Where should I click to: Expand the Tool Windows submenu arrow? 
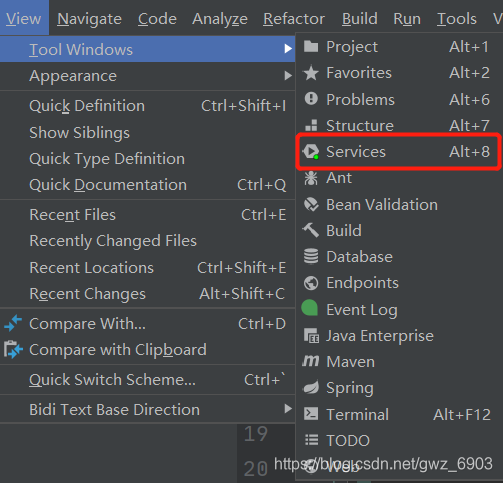[288, 49]
